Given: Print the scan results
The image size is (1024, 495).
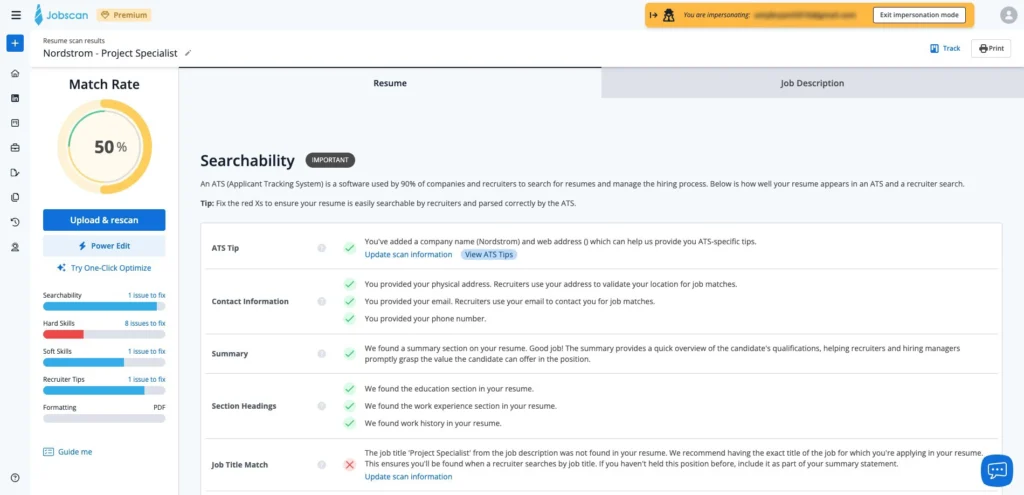Looking at the screenshot, I should 991,48.
